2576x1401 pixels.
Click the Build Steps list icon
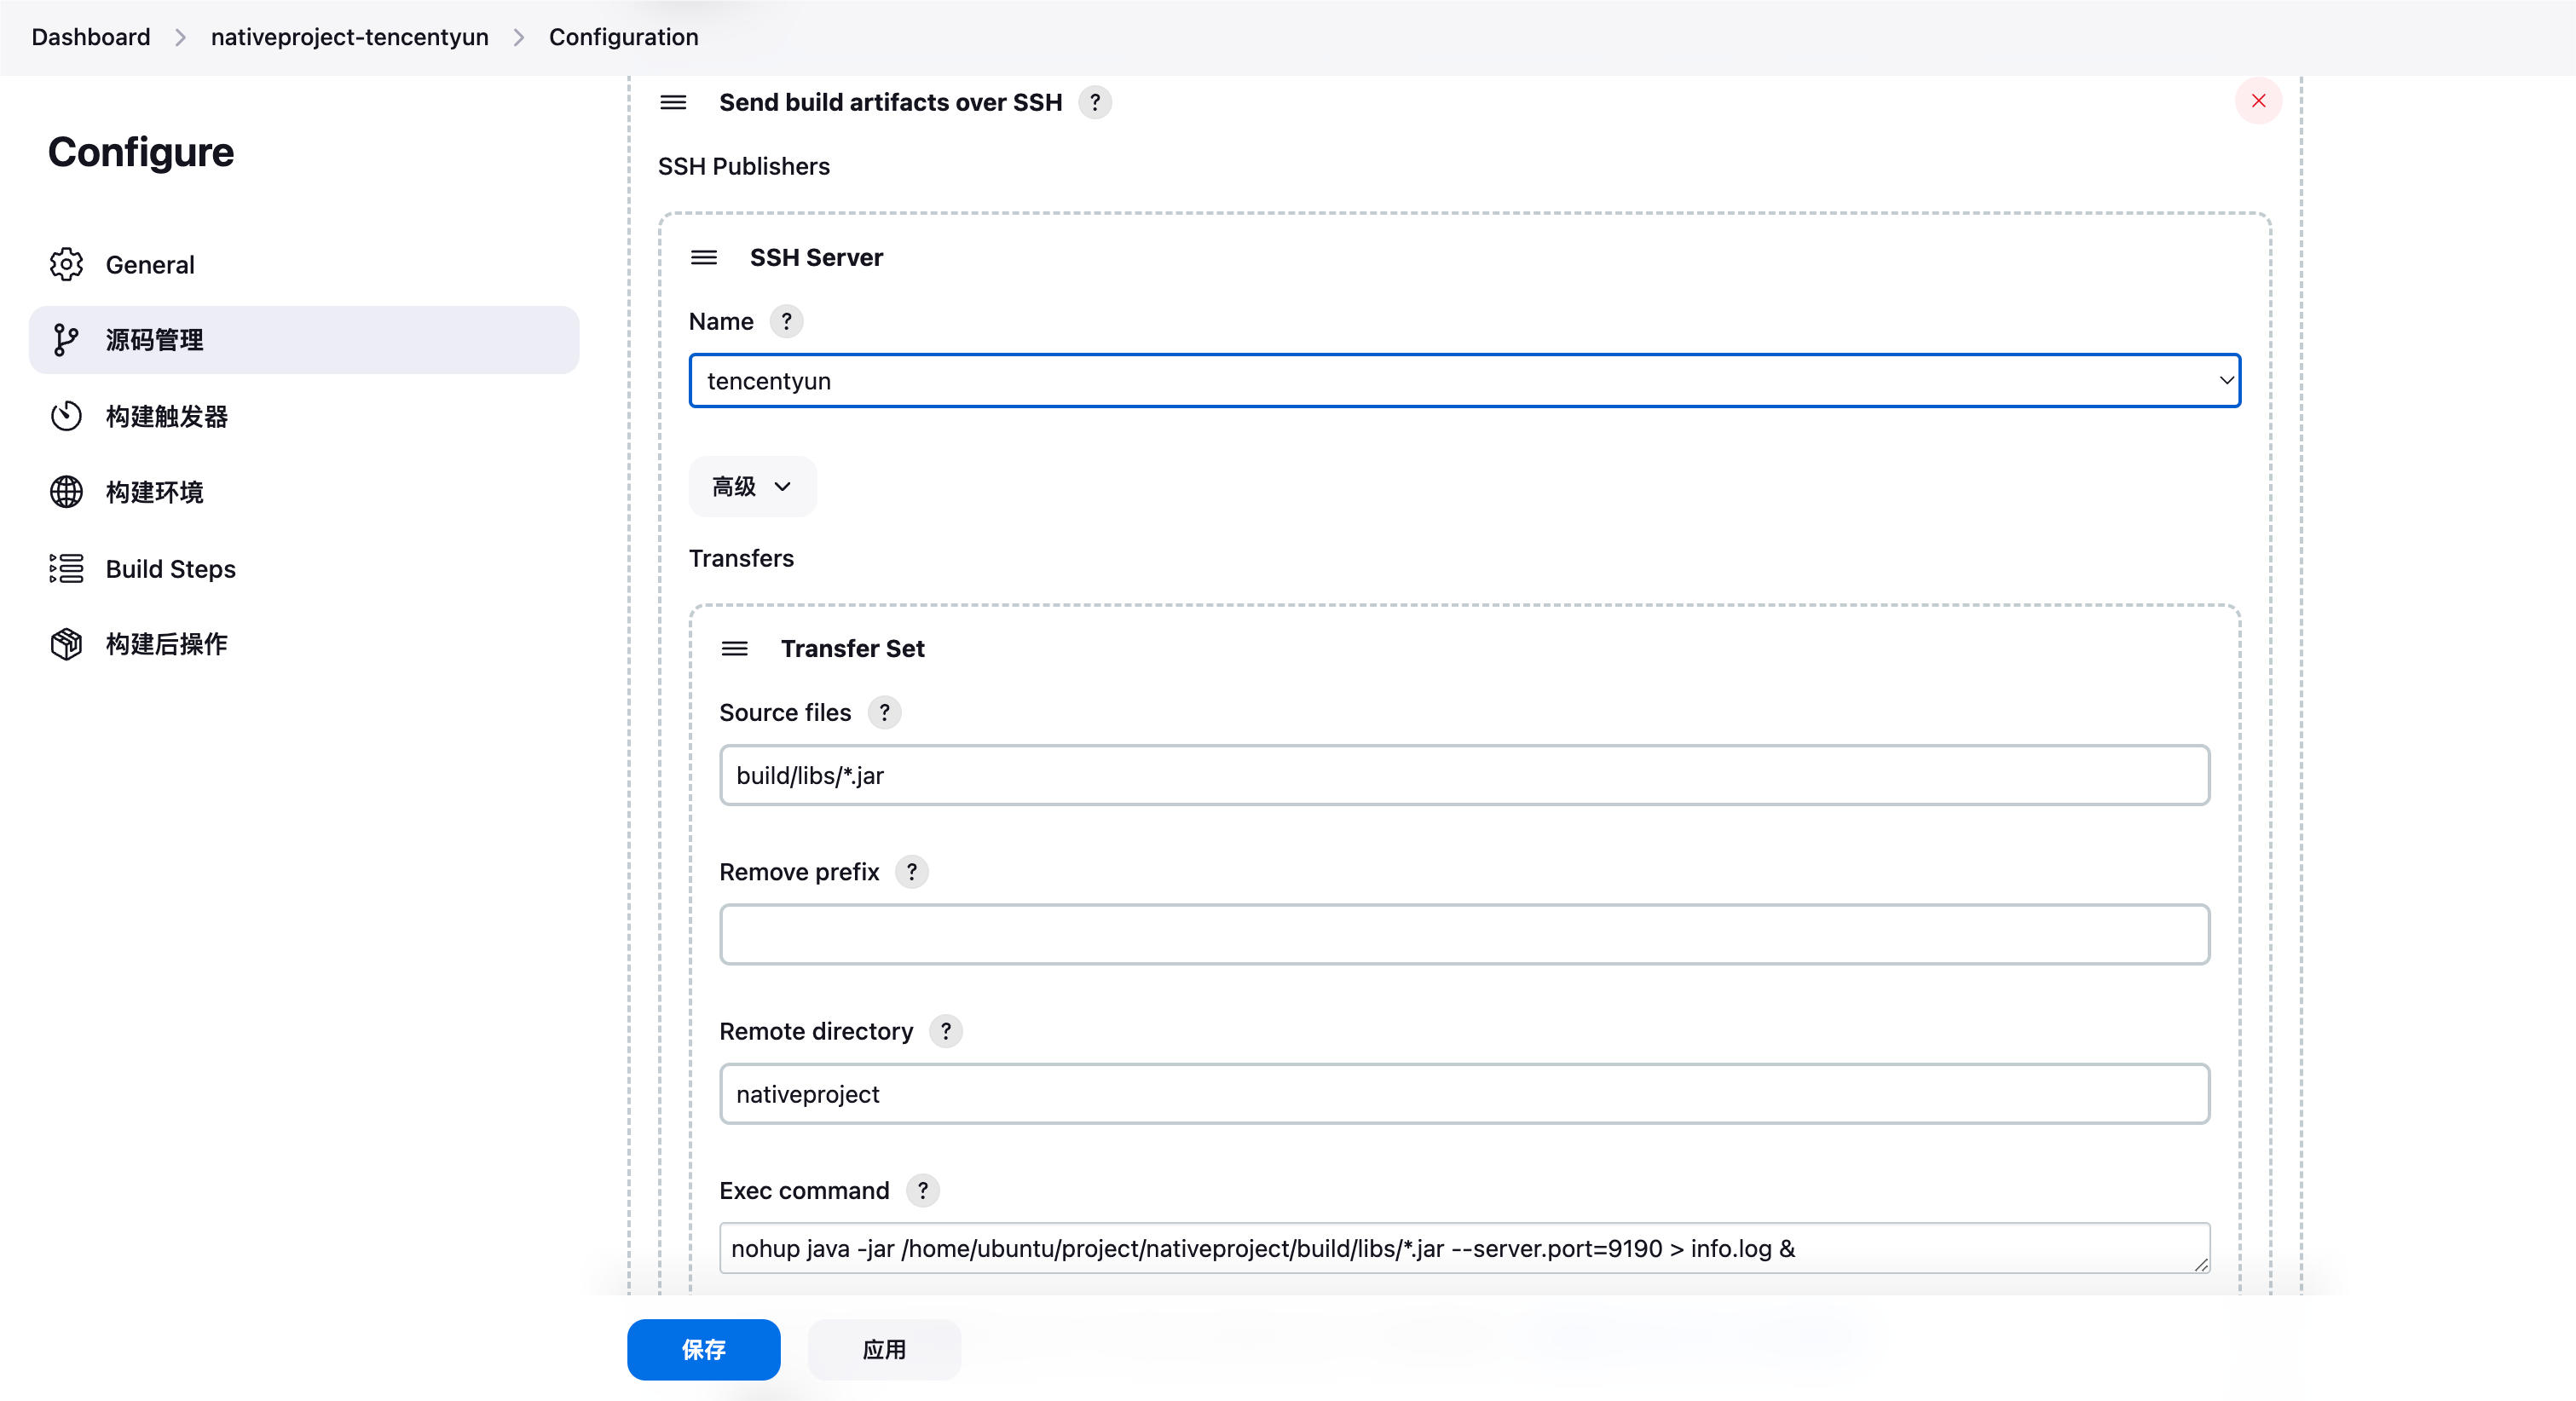(x=66, y=568)
